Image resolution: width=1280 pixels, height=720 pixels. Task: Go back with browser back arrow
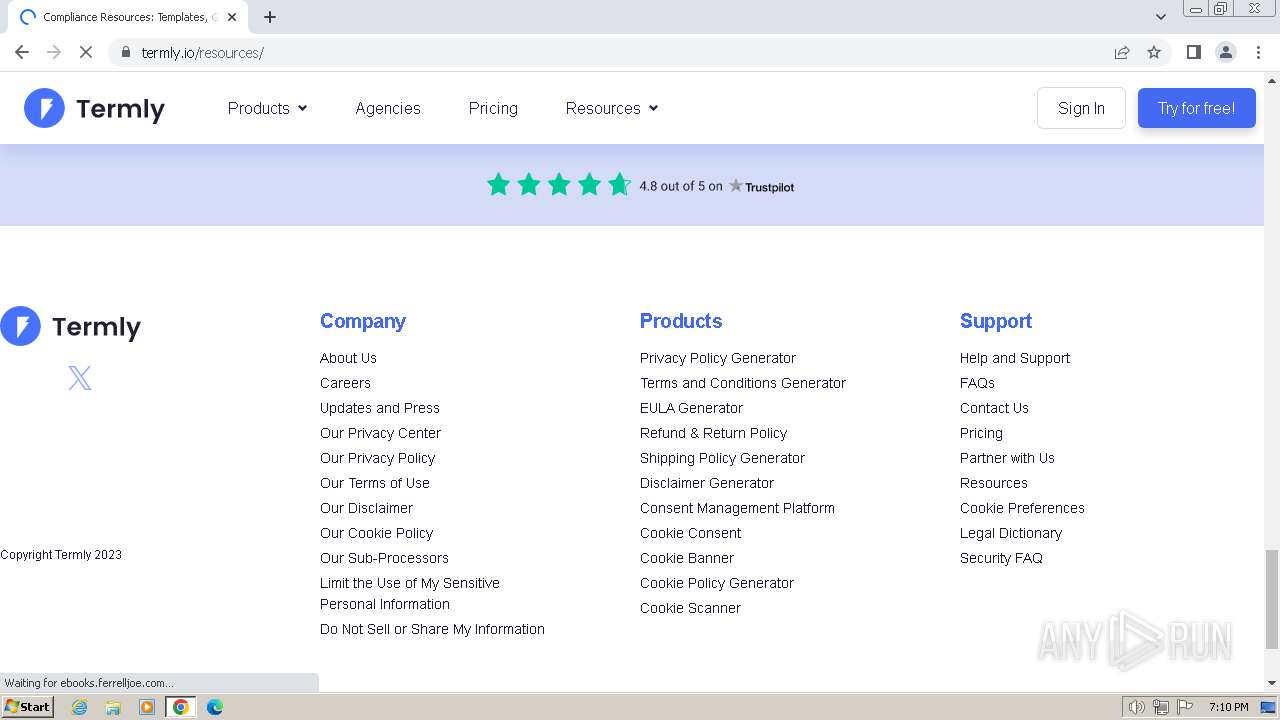(22, 52)
